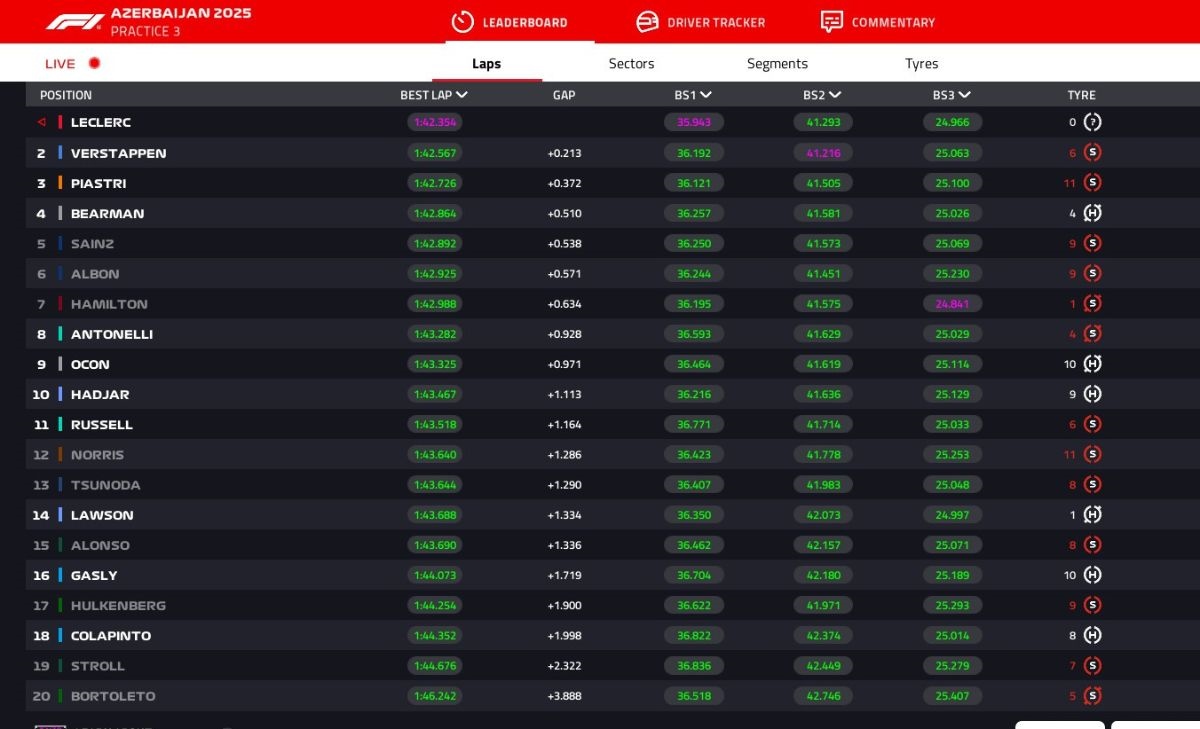Click Hamilton's soft tyre icon
Viewport: 1200px width, 729px height.
[x=1092, y=303]
